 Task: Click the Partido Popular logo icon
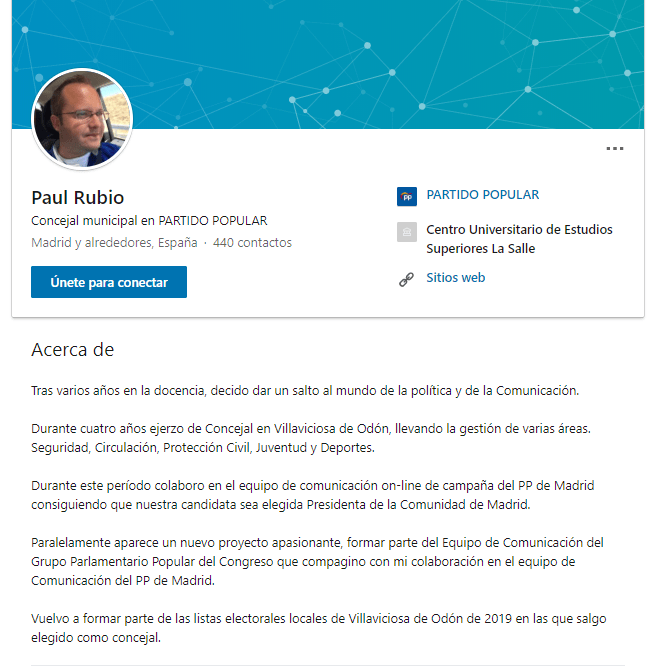click(x=407, y=197)
